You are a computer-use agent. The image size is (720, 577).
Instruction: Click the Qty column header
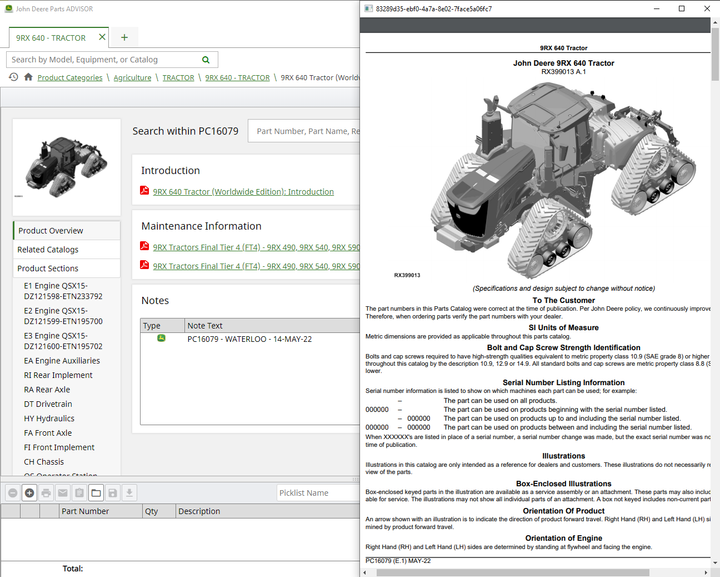pyautogui.click(x=159, y=511)
